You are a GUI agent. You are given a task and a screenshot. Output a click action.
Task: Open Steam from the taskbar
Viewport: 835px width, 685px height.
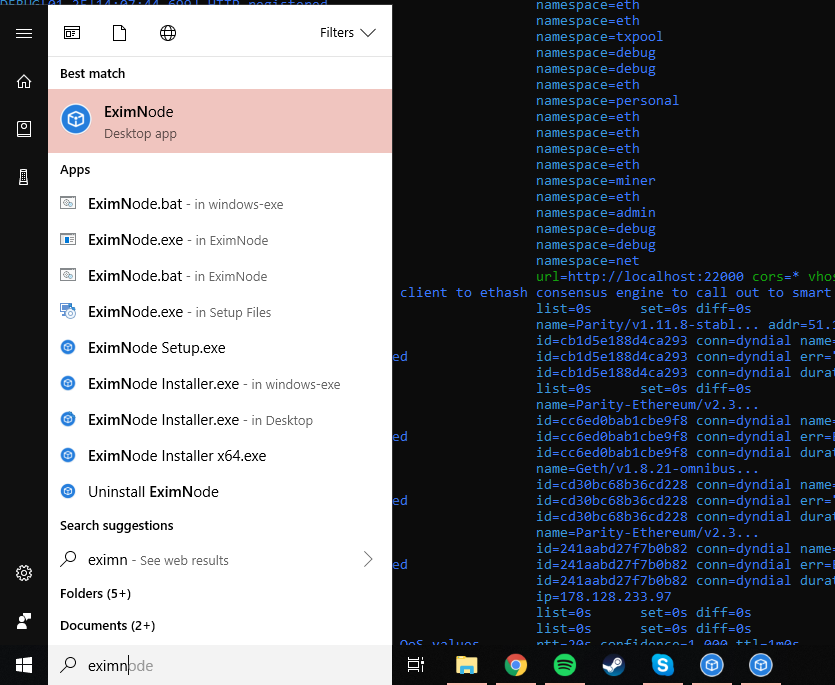coord(613,665)
